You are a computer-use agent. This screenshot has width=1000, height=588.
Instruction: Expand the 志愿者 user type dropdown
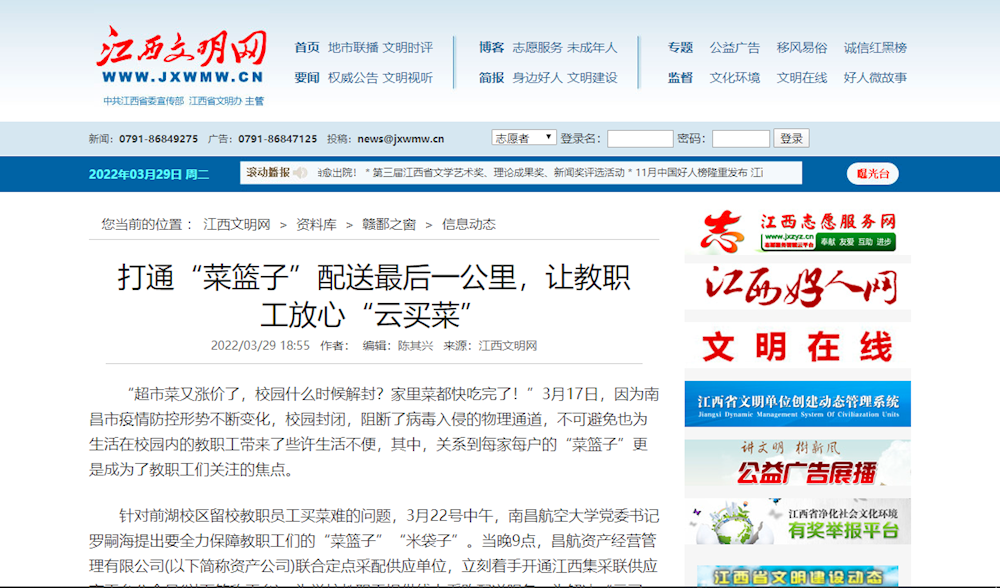coord(523,138)
